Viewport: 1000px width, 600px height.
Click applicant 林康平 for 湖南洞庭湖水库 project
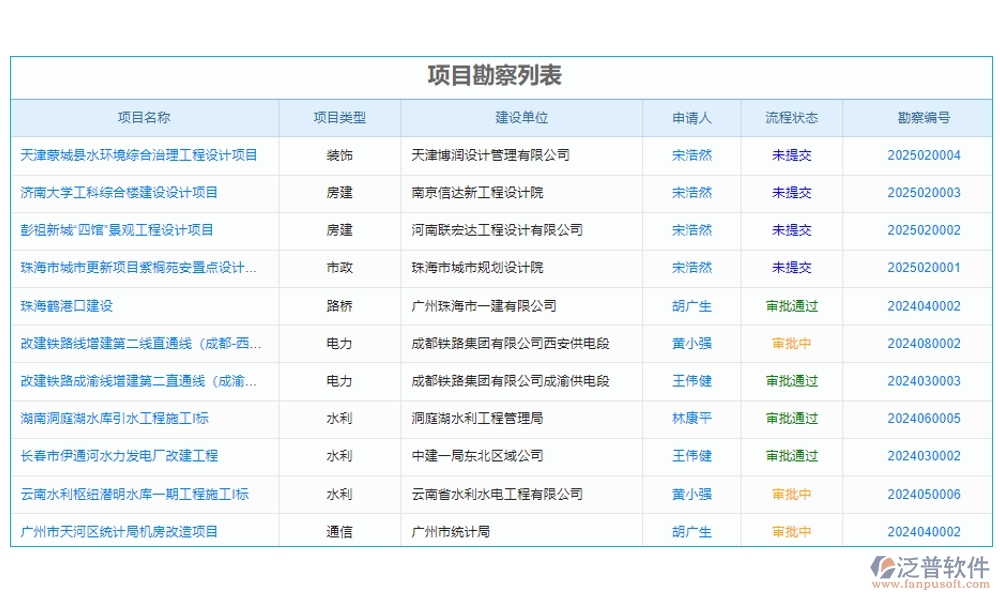tap(691, 418)
